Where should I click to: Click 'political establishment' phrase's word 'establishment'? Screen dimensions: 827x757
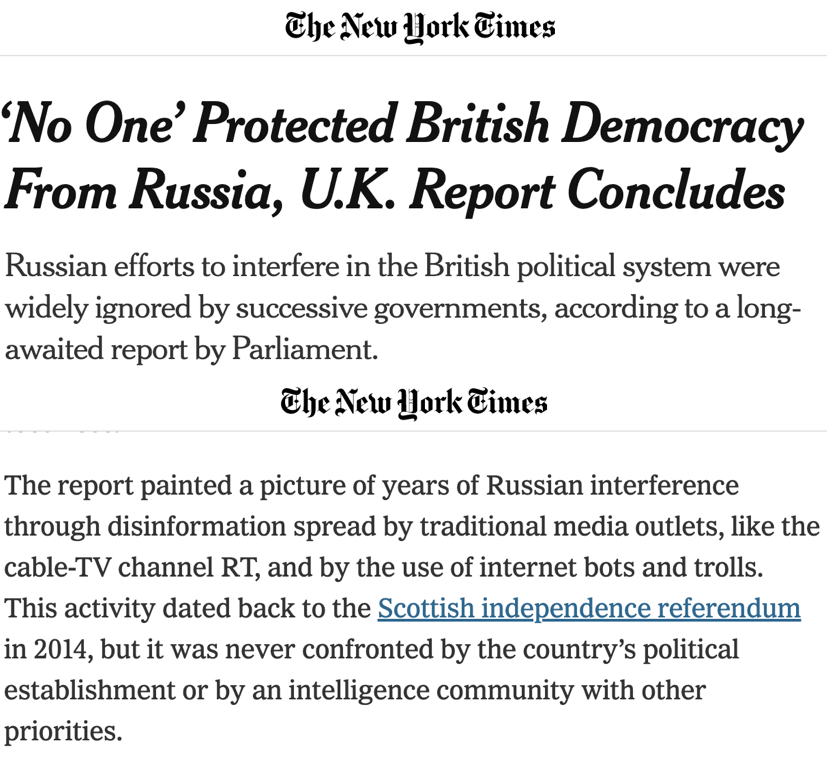coord(89,690)
